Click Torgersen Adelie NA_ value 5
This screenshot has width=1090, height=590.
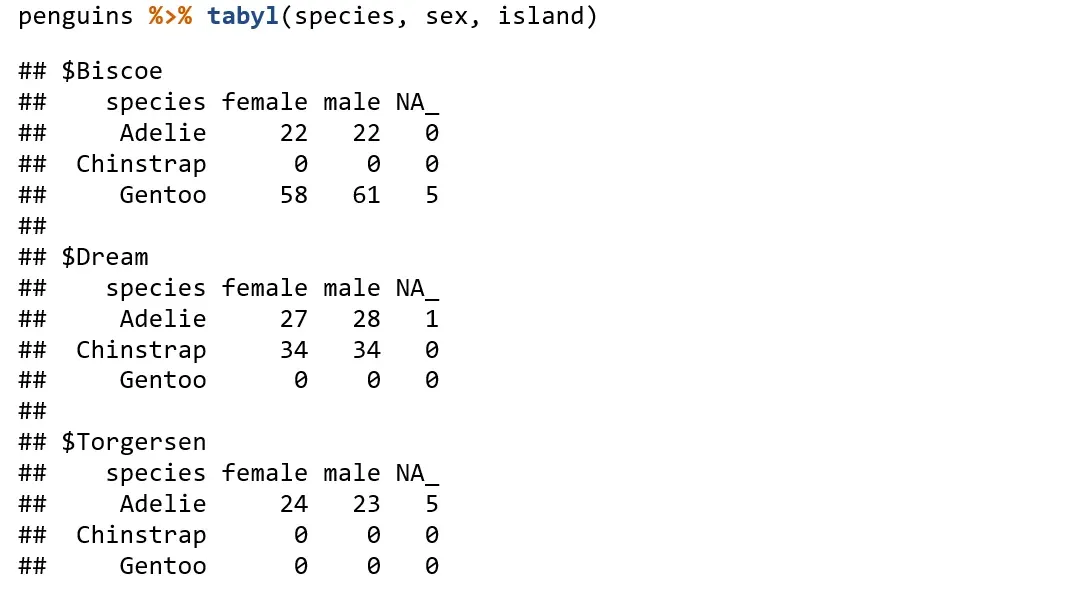(x=432, y=504)
